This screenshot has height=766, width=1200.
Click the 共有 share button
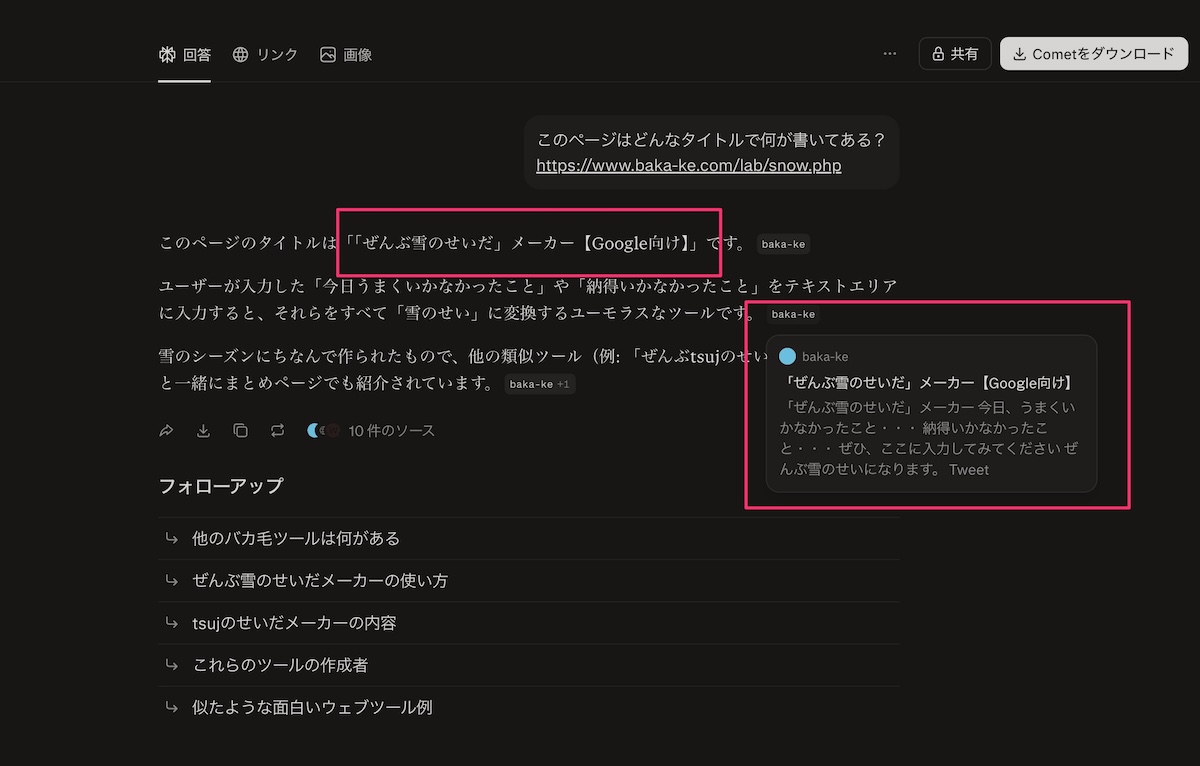tap(954, 54)
